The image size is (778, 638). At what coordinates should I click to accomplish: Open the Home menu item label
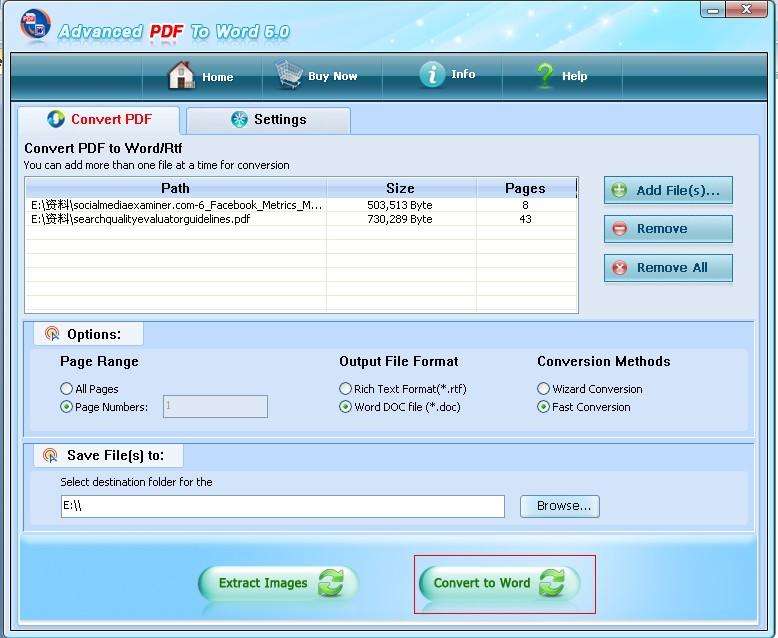click(217, 77)
